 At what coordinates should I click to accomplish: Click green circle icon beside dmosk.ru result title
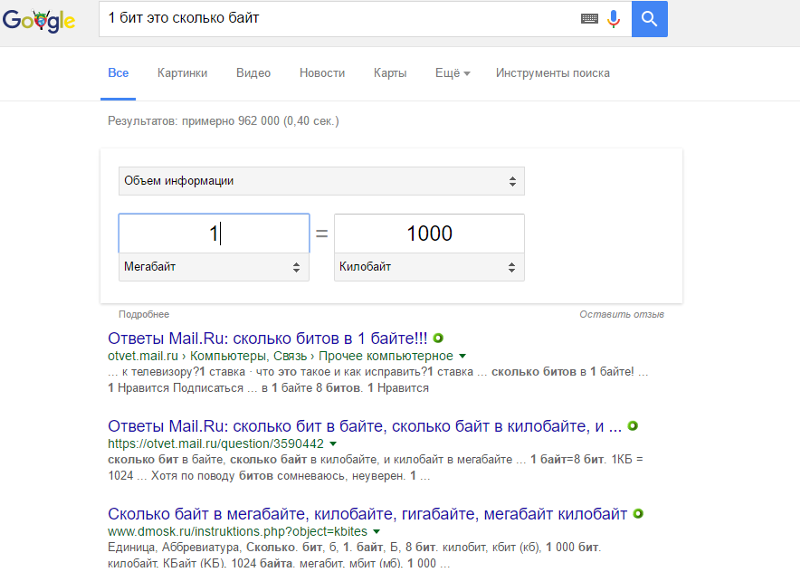[x=638, y=513]
